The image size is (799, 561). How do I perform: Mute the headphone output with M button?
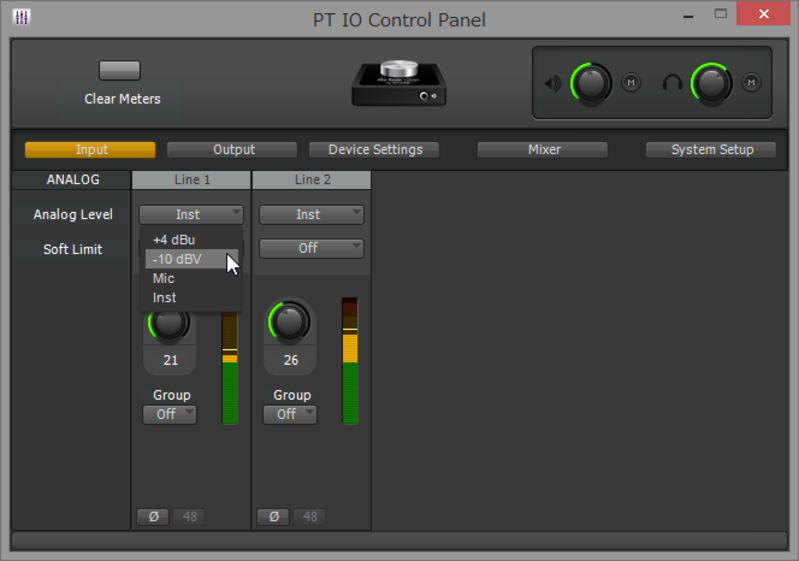click(751, 83)
